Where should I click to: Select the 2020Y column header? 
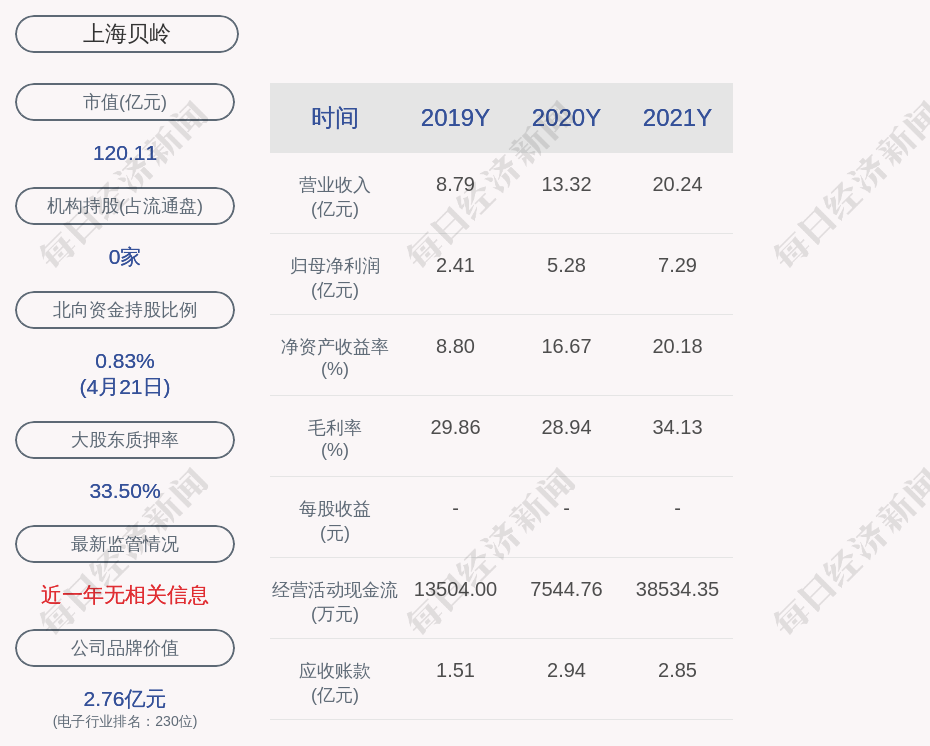pyautogui.click(x=566, y=118)
